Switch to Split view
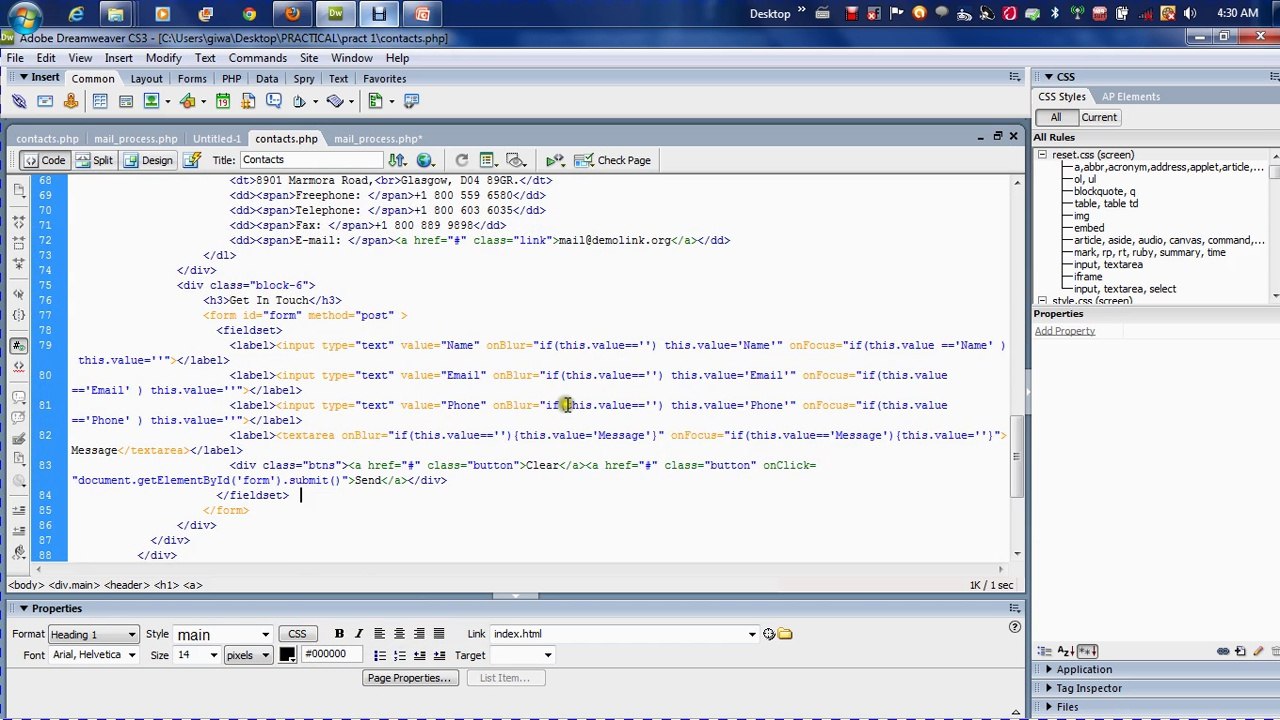1280x720 pixels. (x=94, y=160)
